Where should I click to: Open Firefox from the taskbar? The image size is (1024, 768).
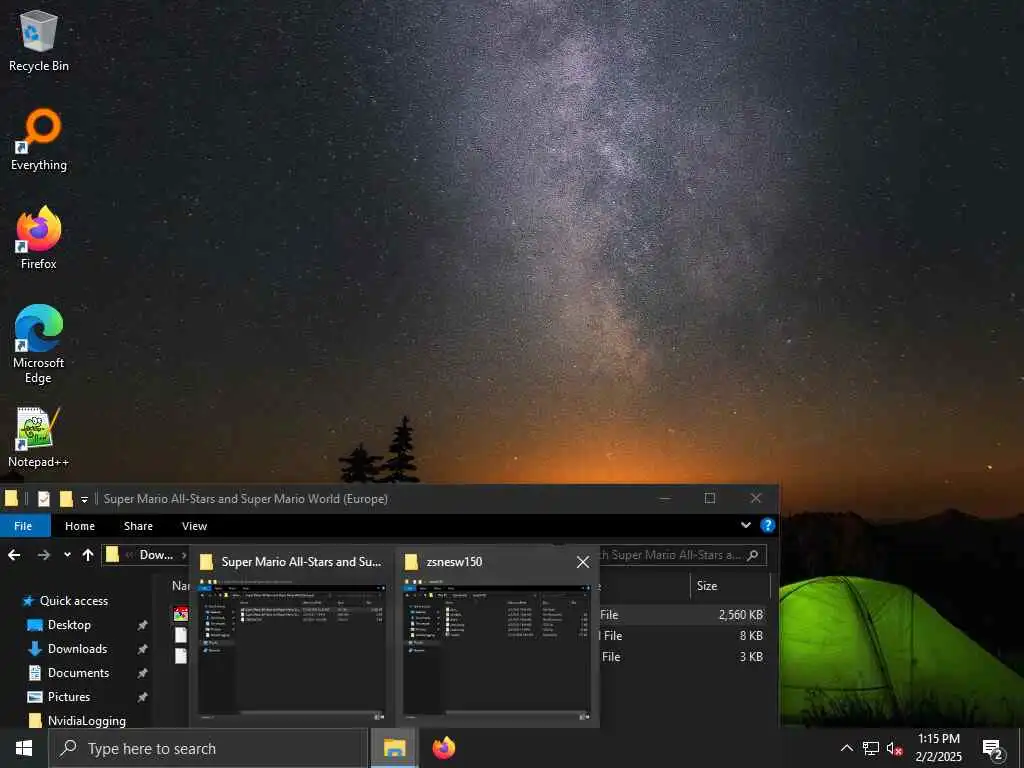coord(444,748)
